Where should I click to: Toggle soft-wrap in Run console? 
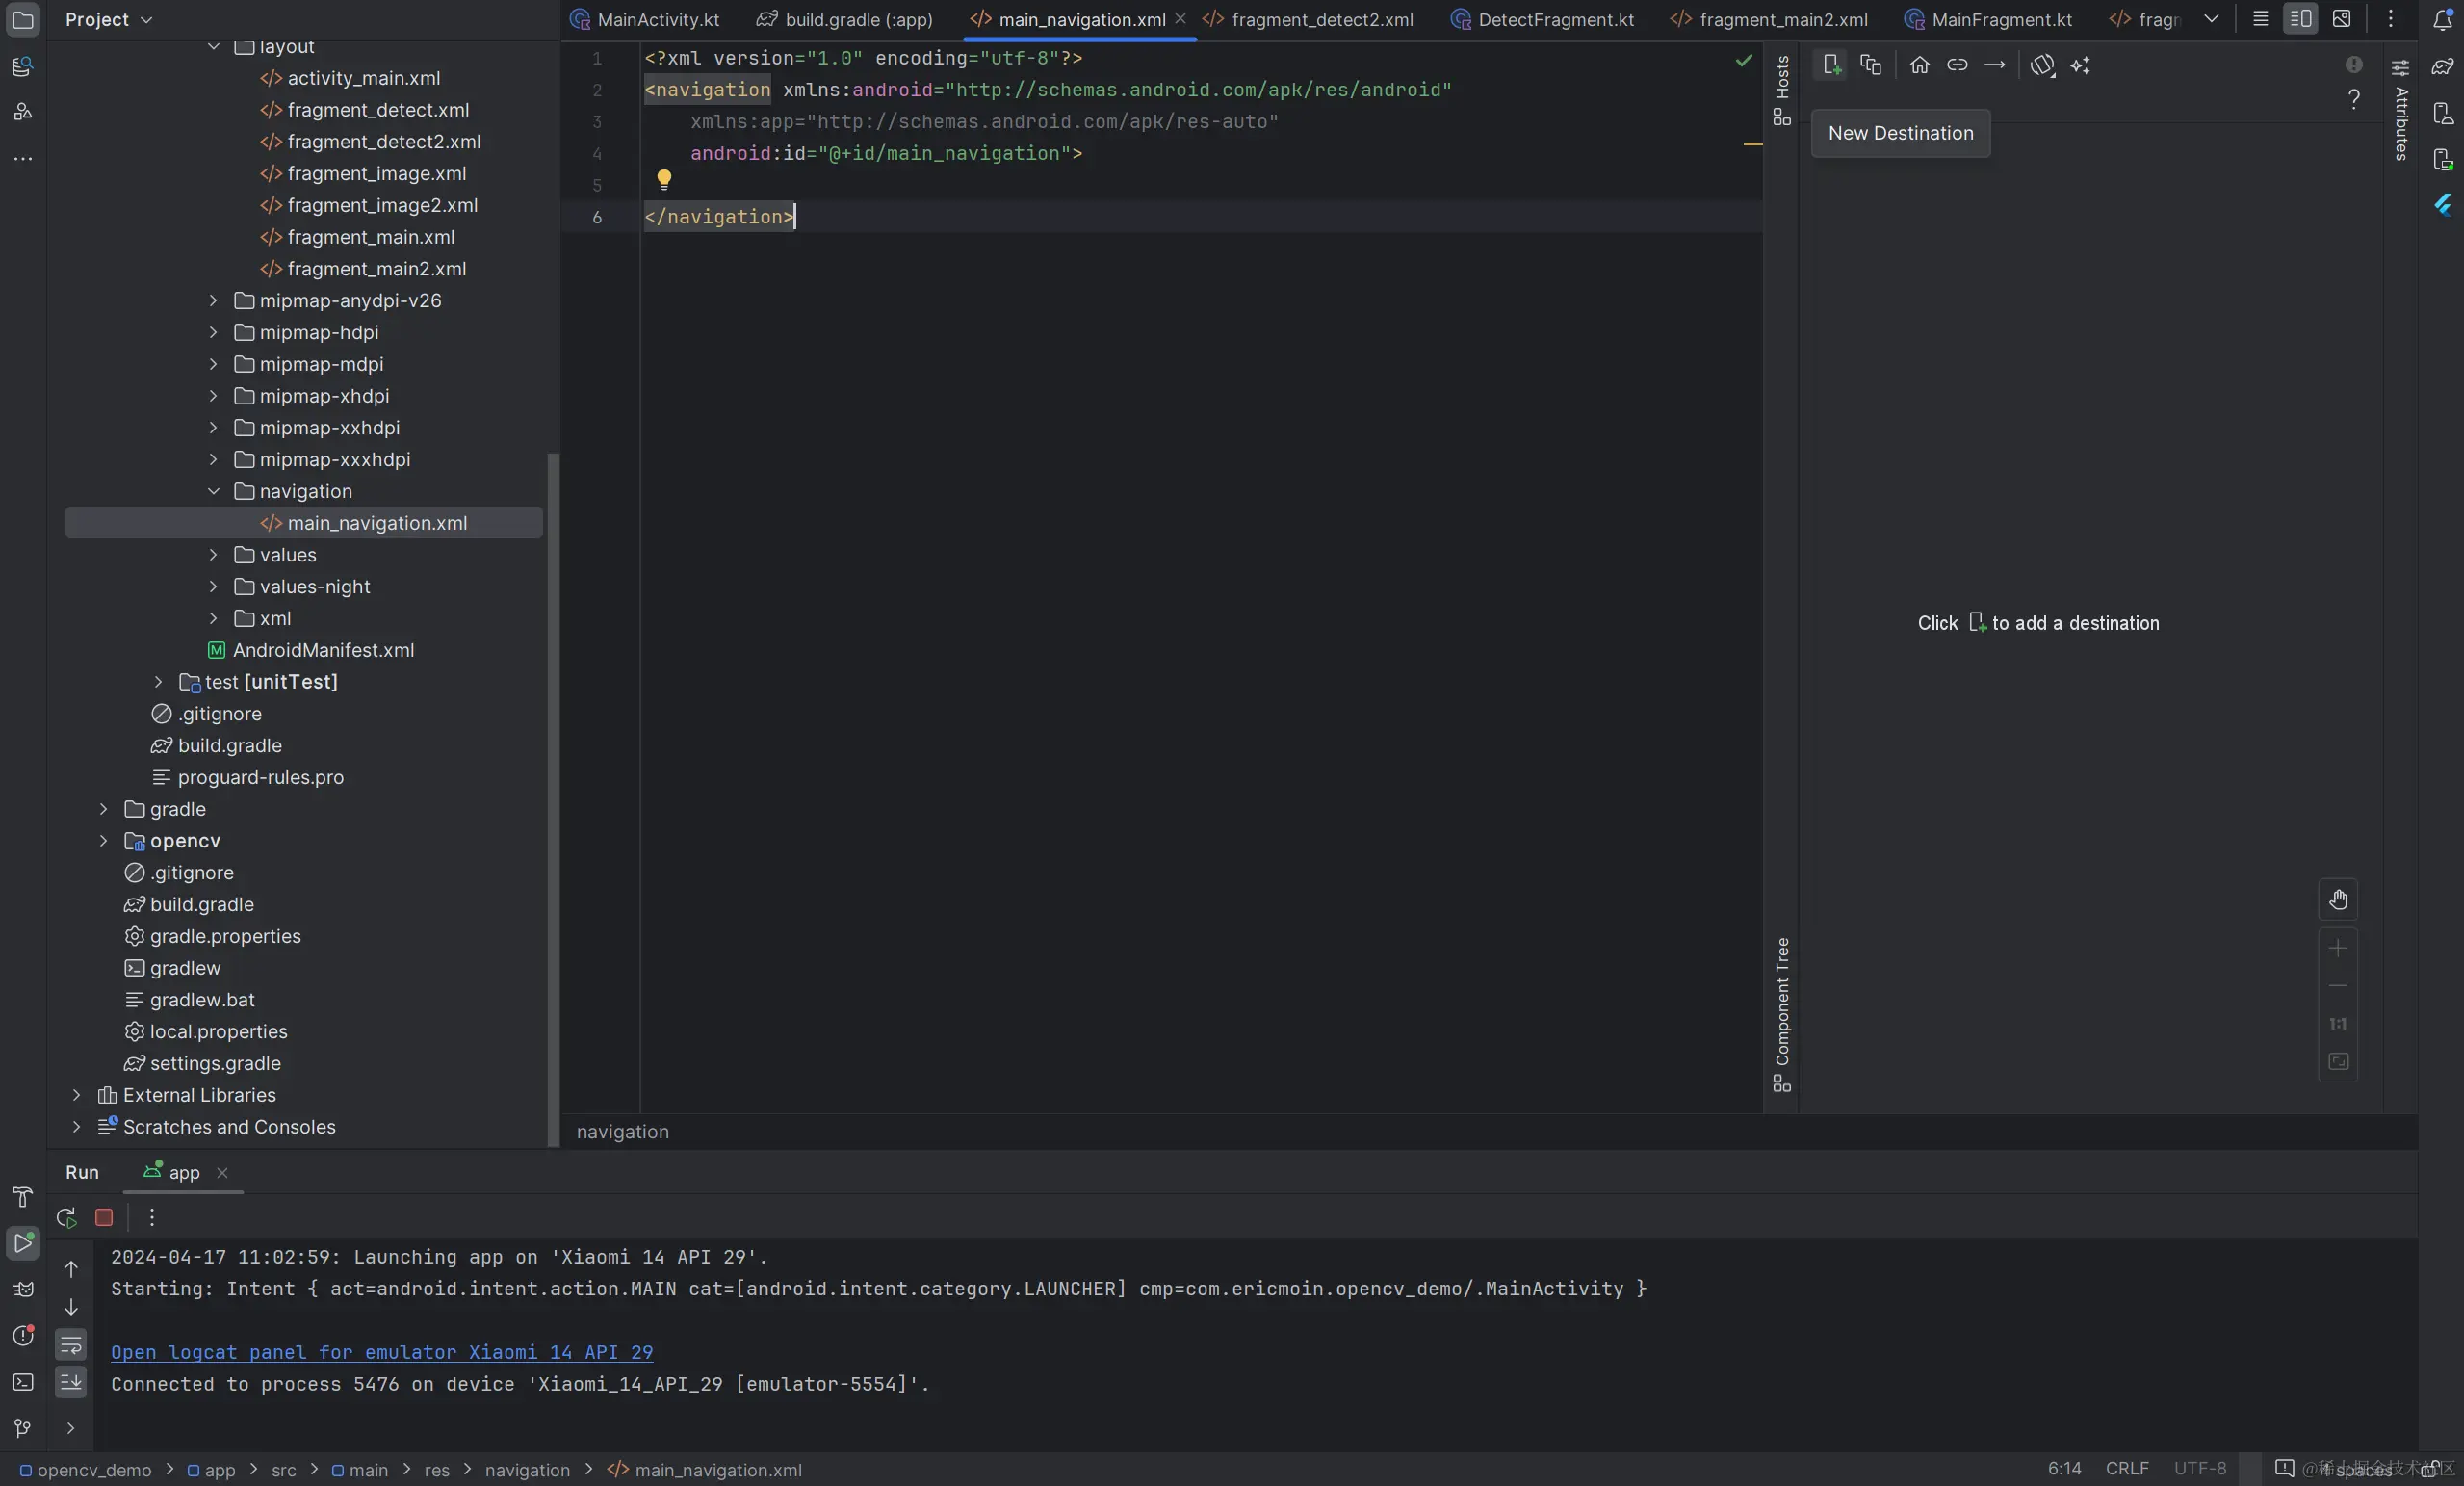(71, 1344)
